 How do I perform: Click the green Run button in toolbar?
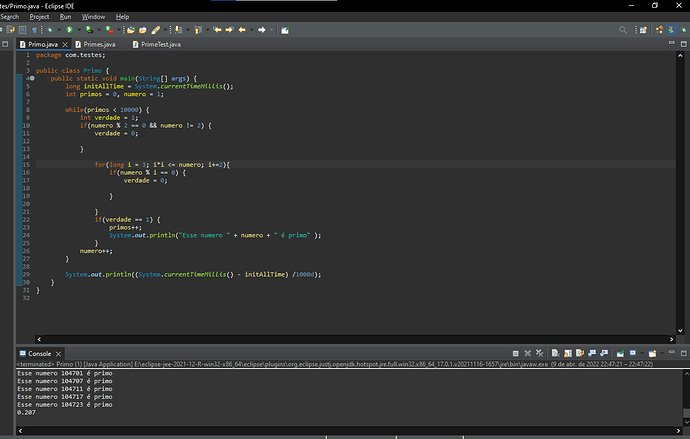click(69, 30)
